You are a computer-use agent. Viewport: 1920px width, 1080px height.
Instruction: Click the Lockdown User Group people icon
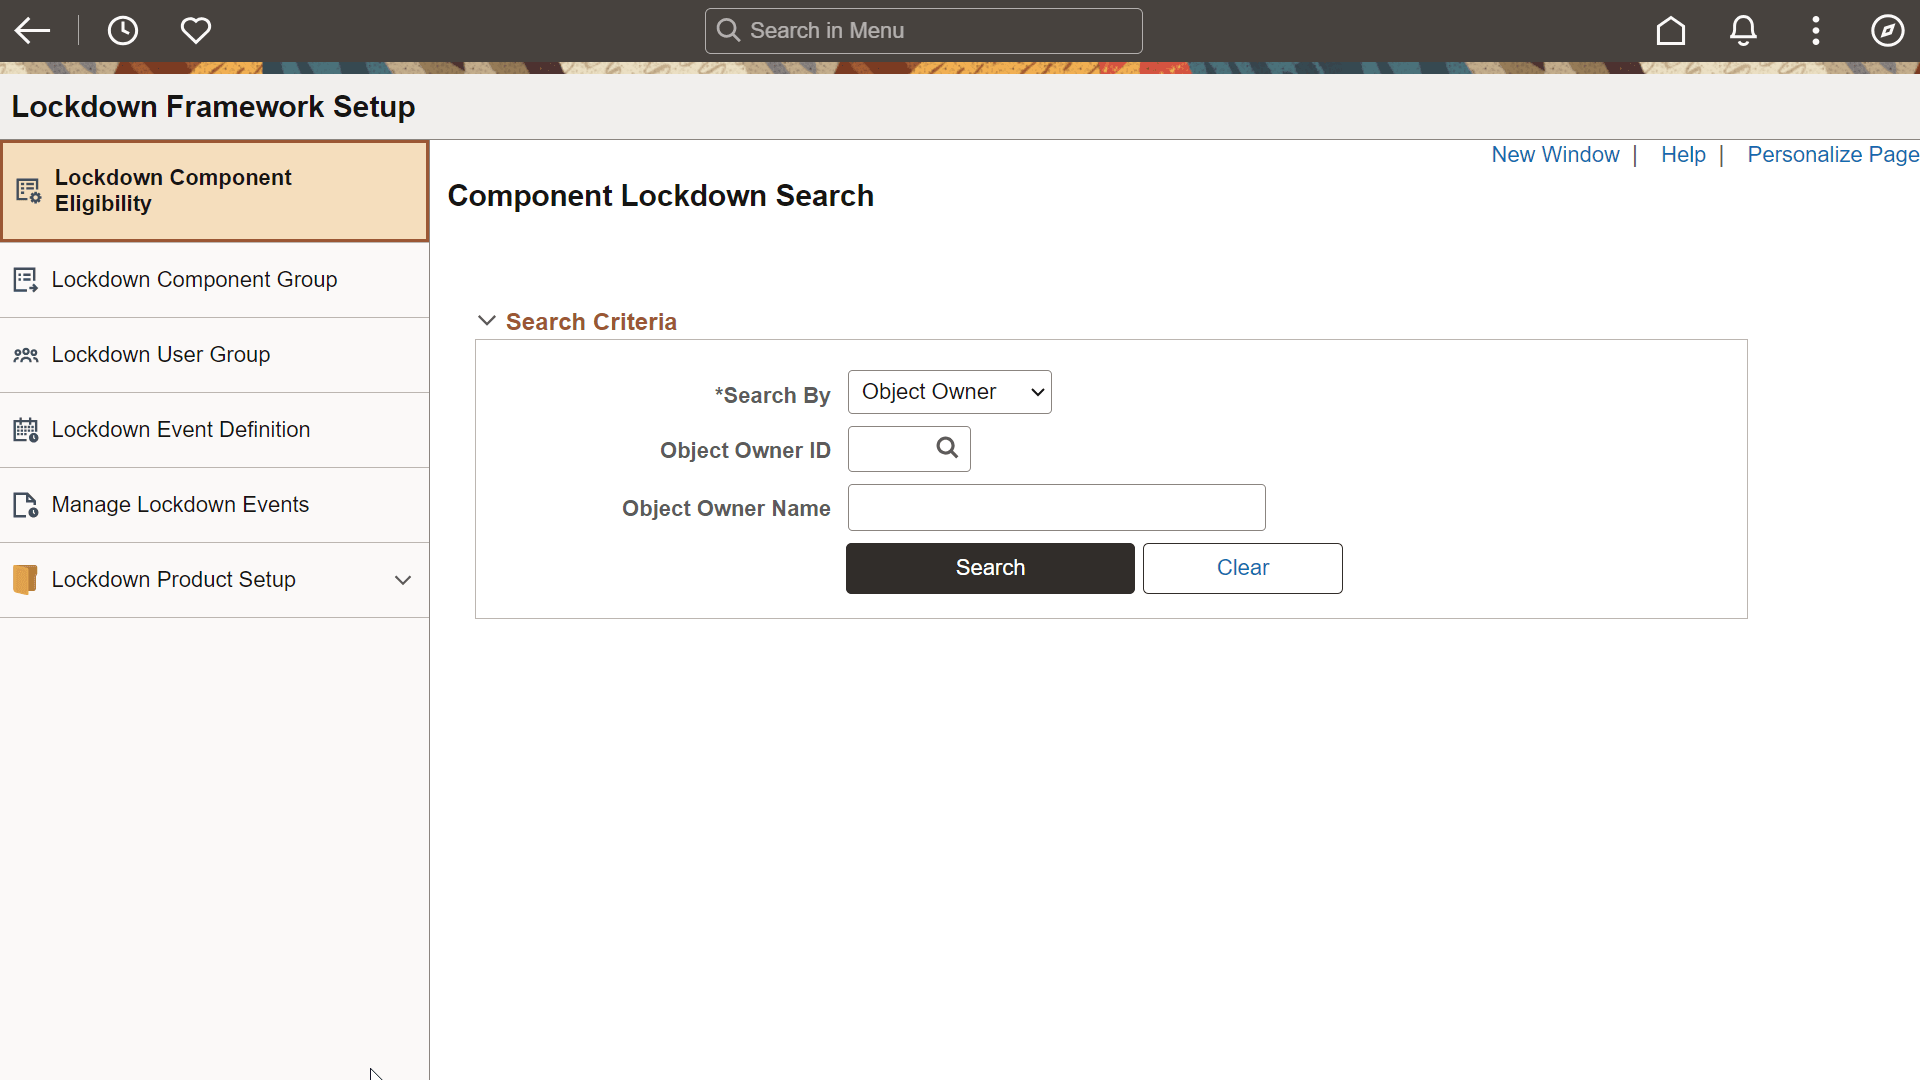tap(26, 354)
